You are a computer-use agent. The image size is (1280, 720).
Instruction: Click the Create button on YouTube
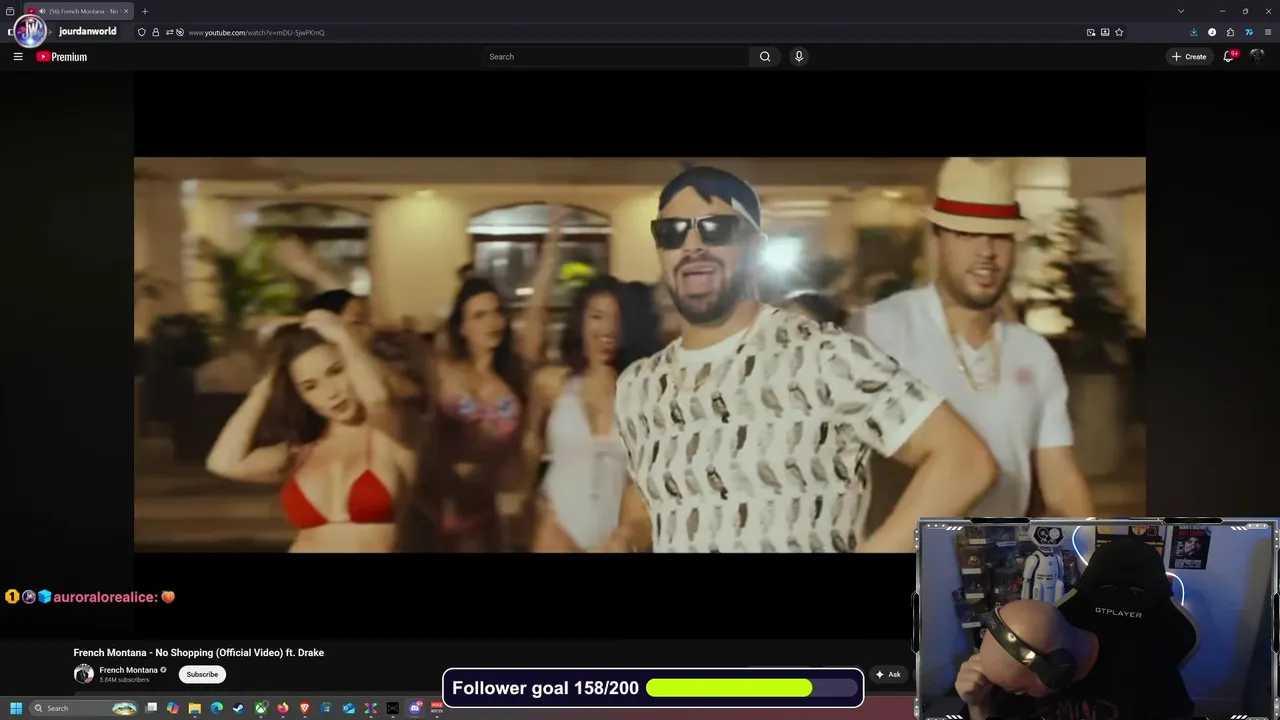(x=1189, y=57)
